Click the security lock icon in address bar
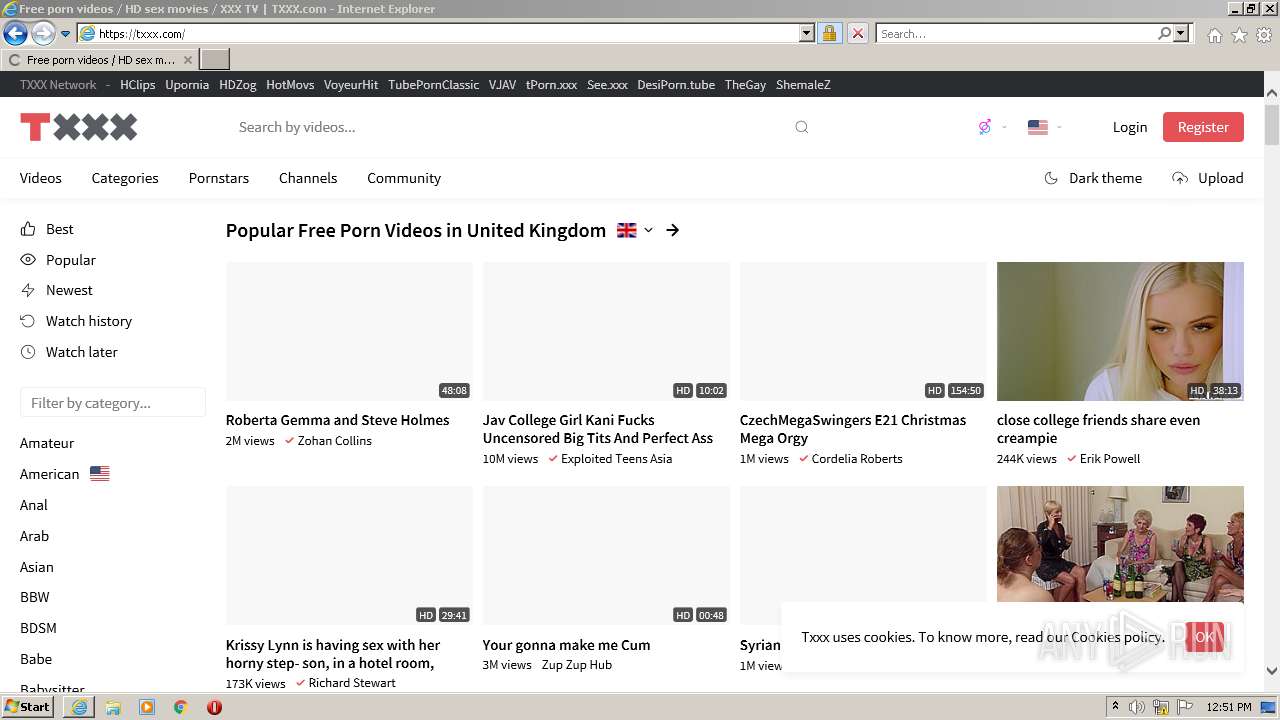Viewport: 1280px width, 720px height. pos(829,34)
